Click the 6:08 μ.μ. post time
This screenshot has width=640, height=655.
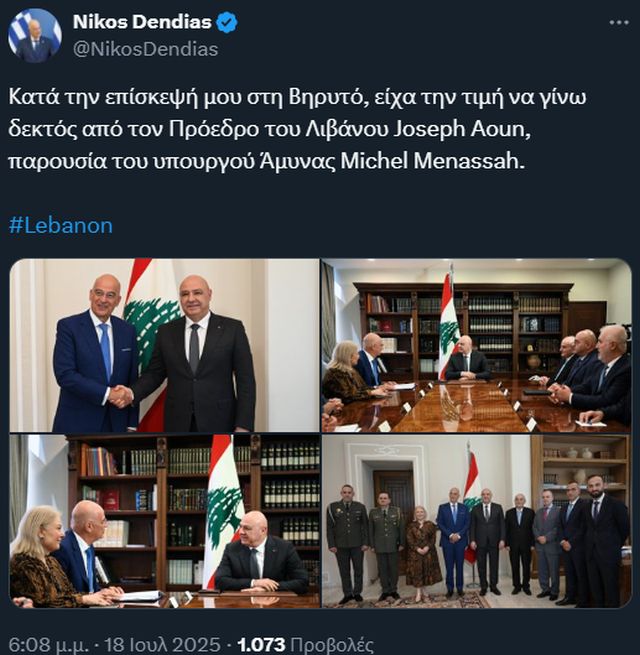pyautogui.click(x=49, y=645)
